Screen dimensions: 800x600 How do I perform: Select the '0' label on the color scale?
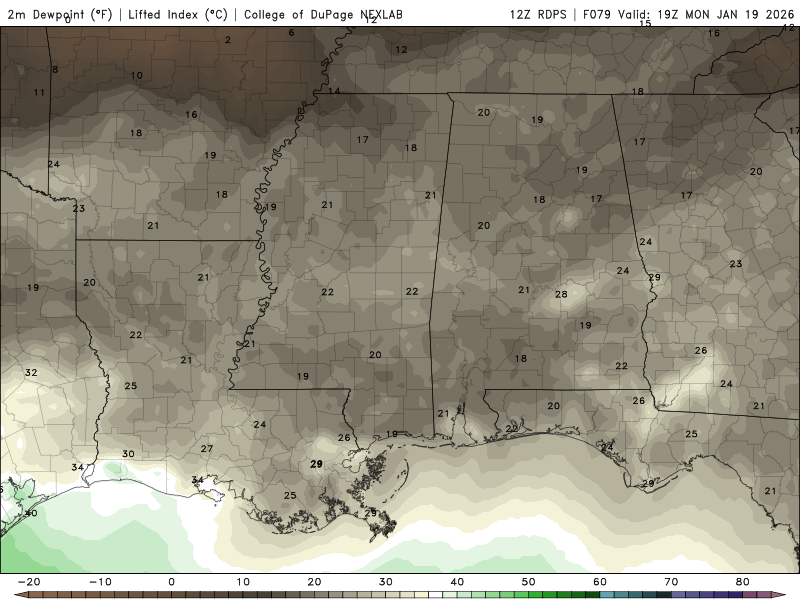tap(171, 582)
